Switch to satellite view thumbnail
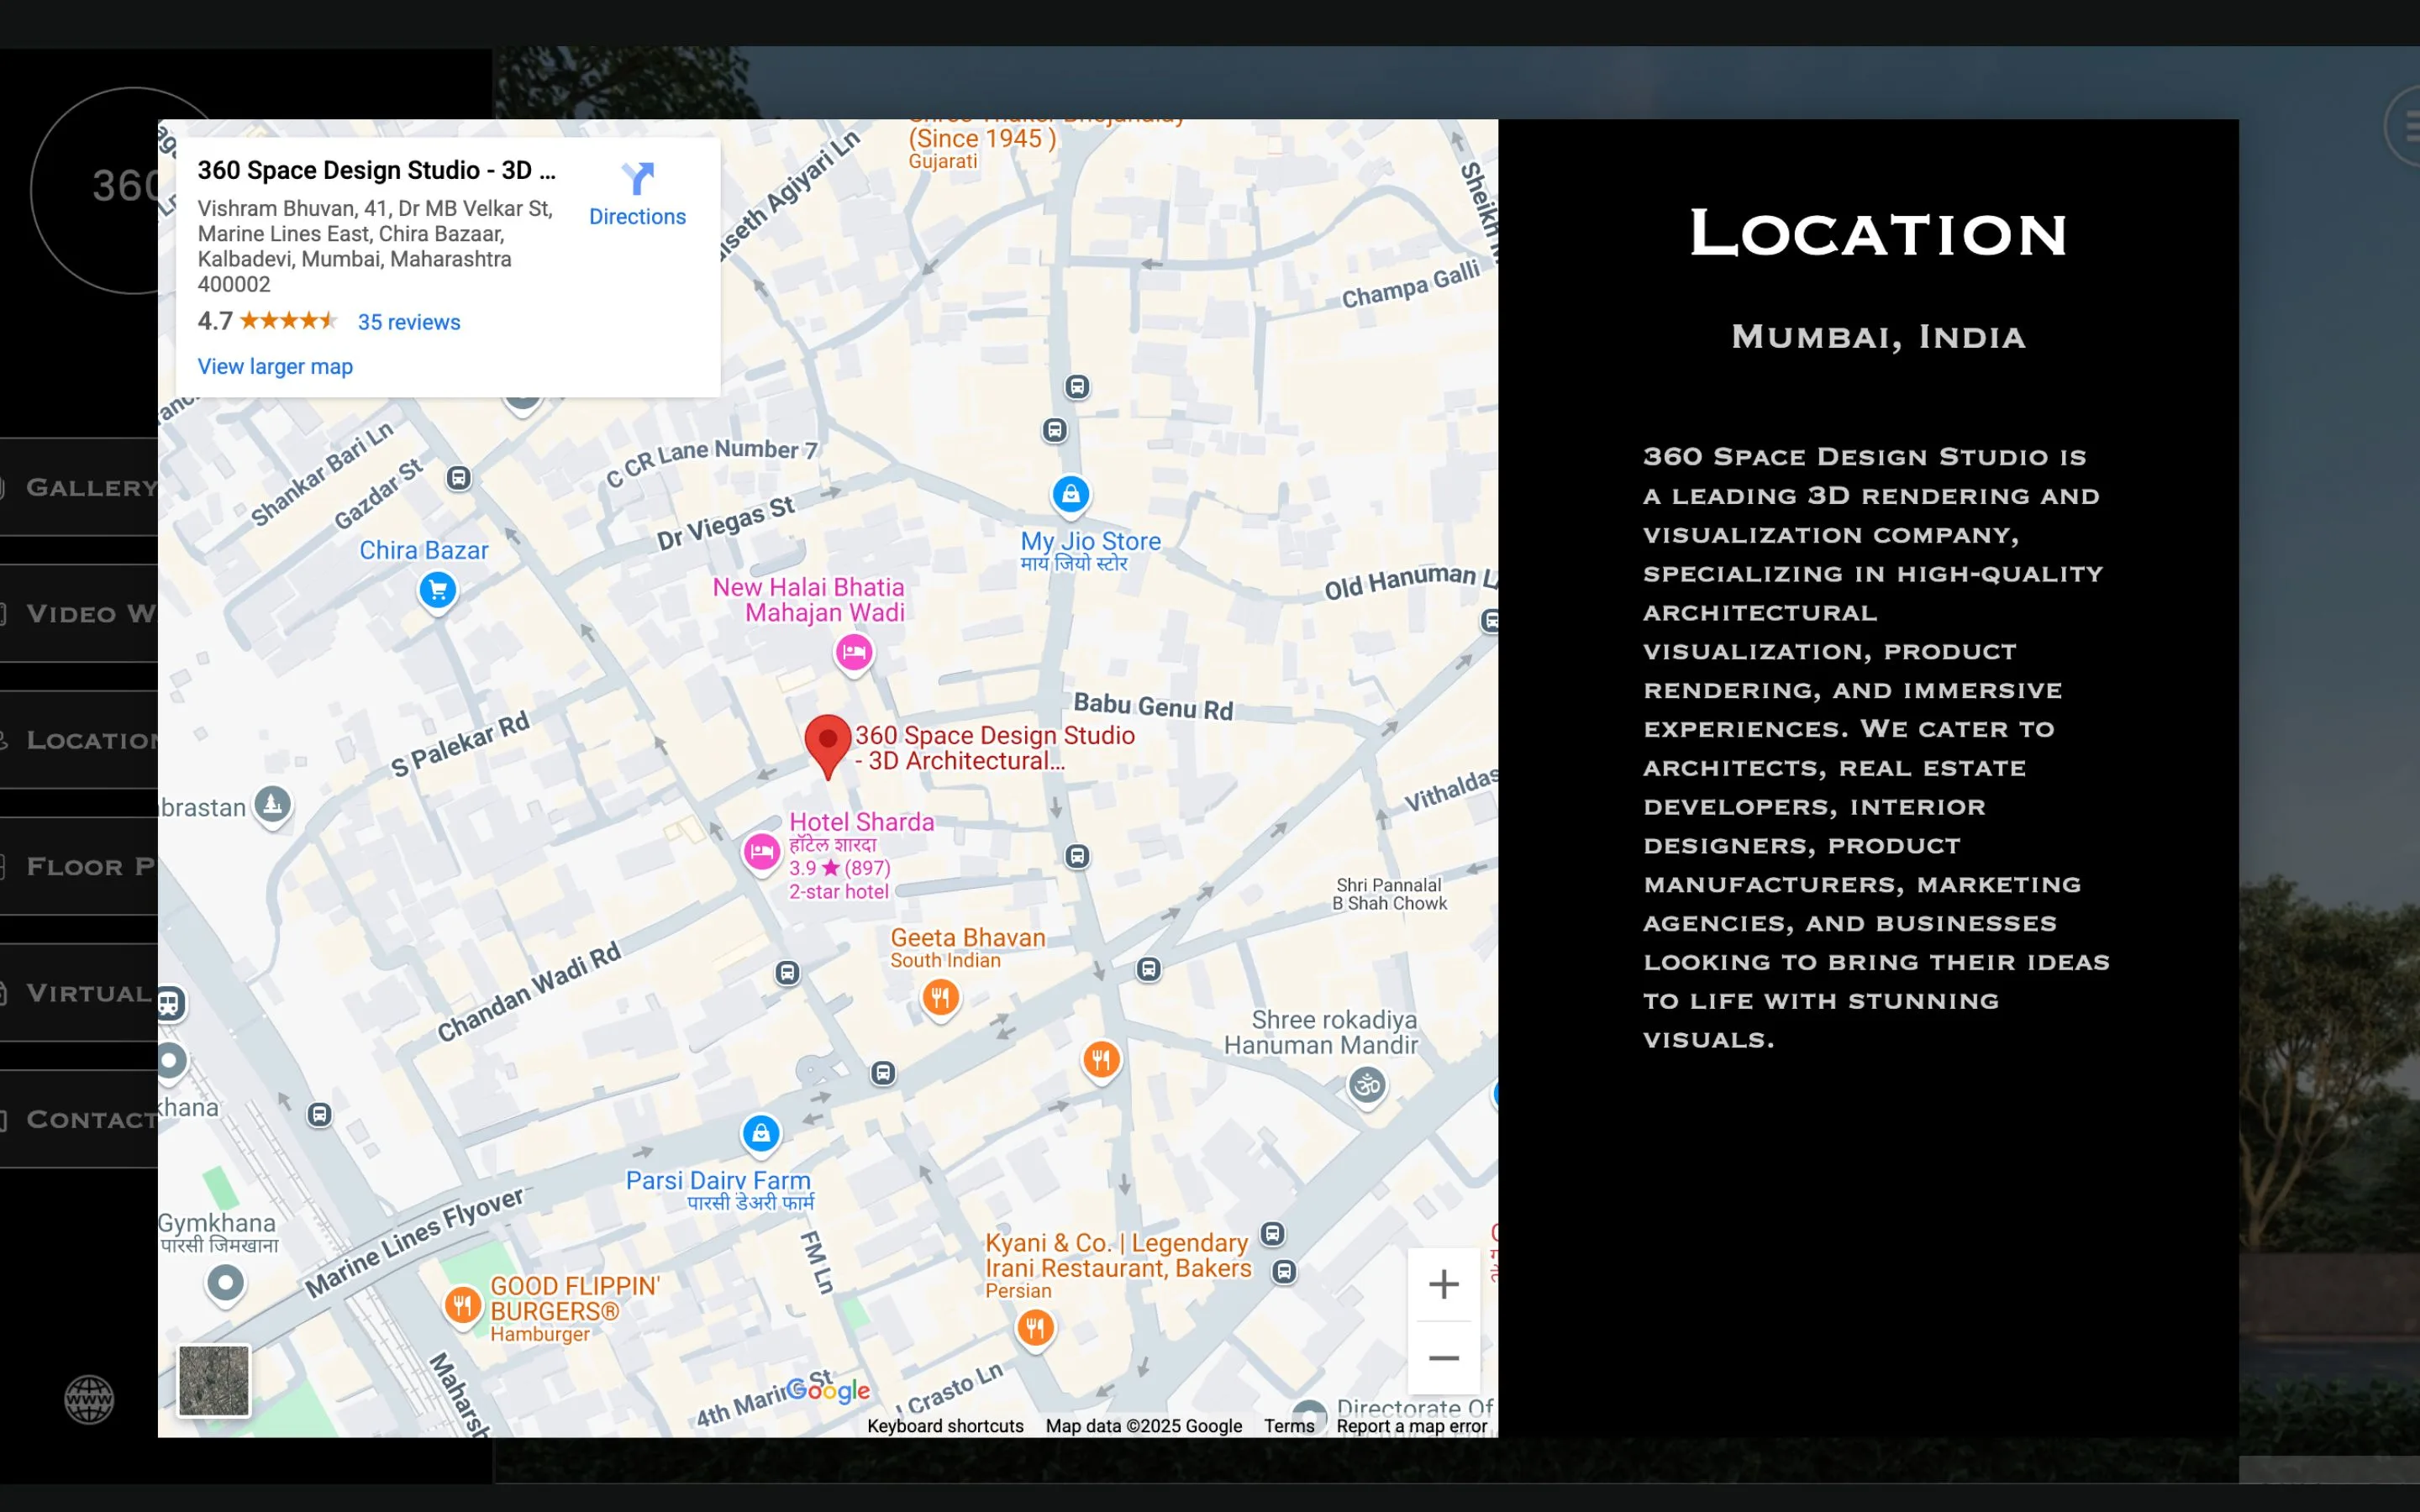 [x=213, y=1380]
